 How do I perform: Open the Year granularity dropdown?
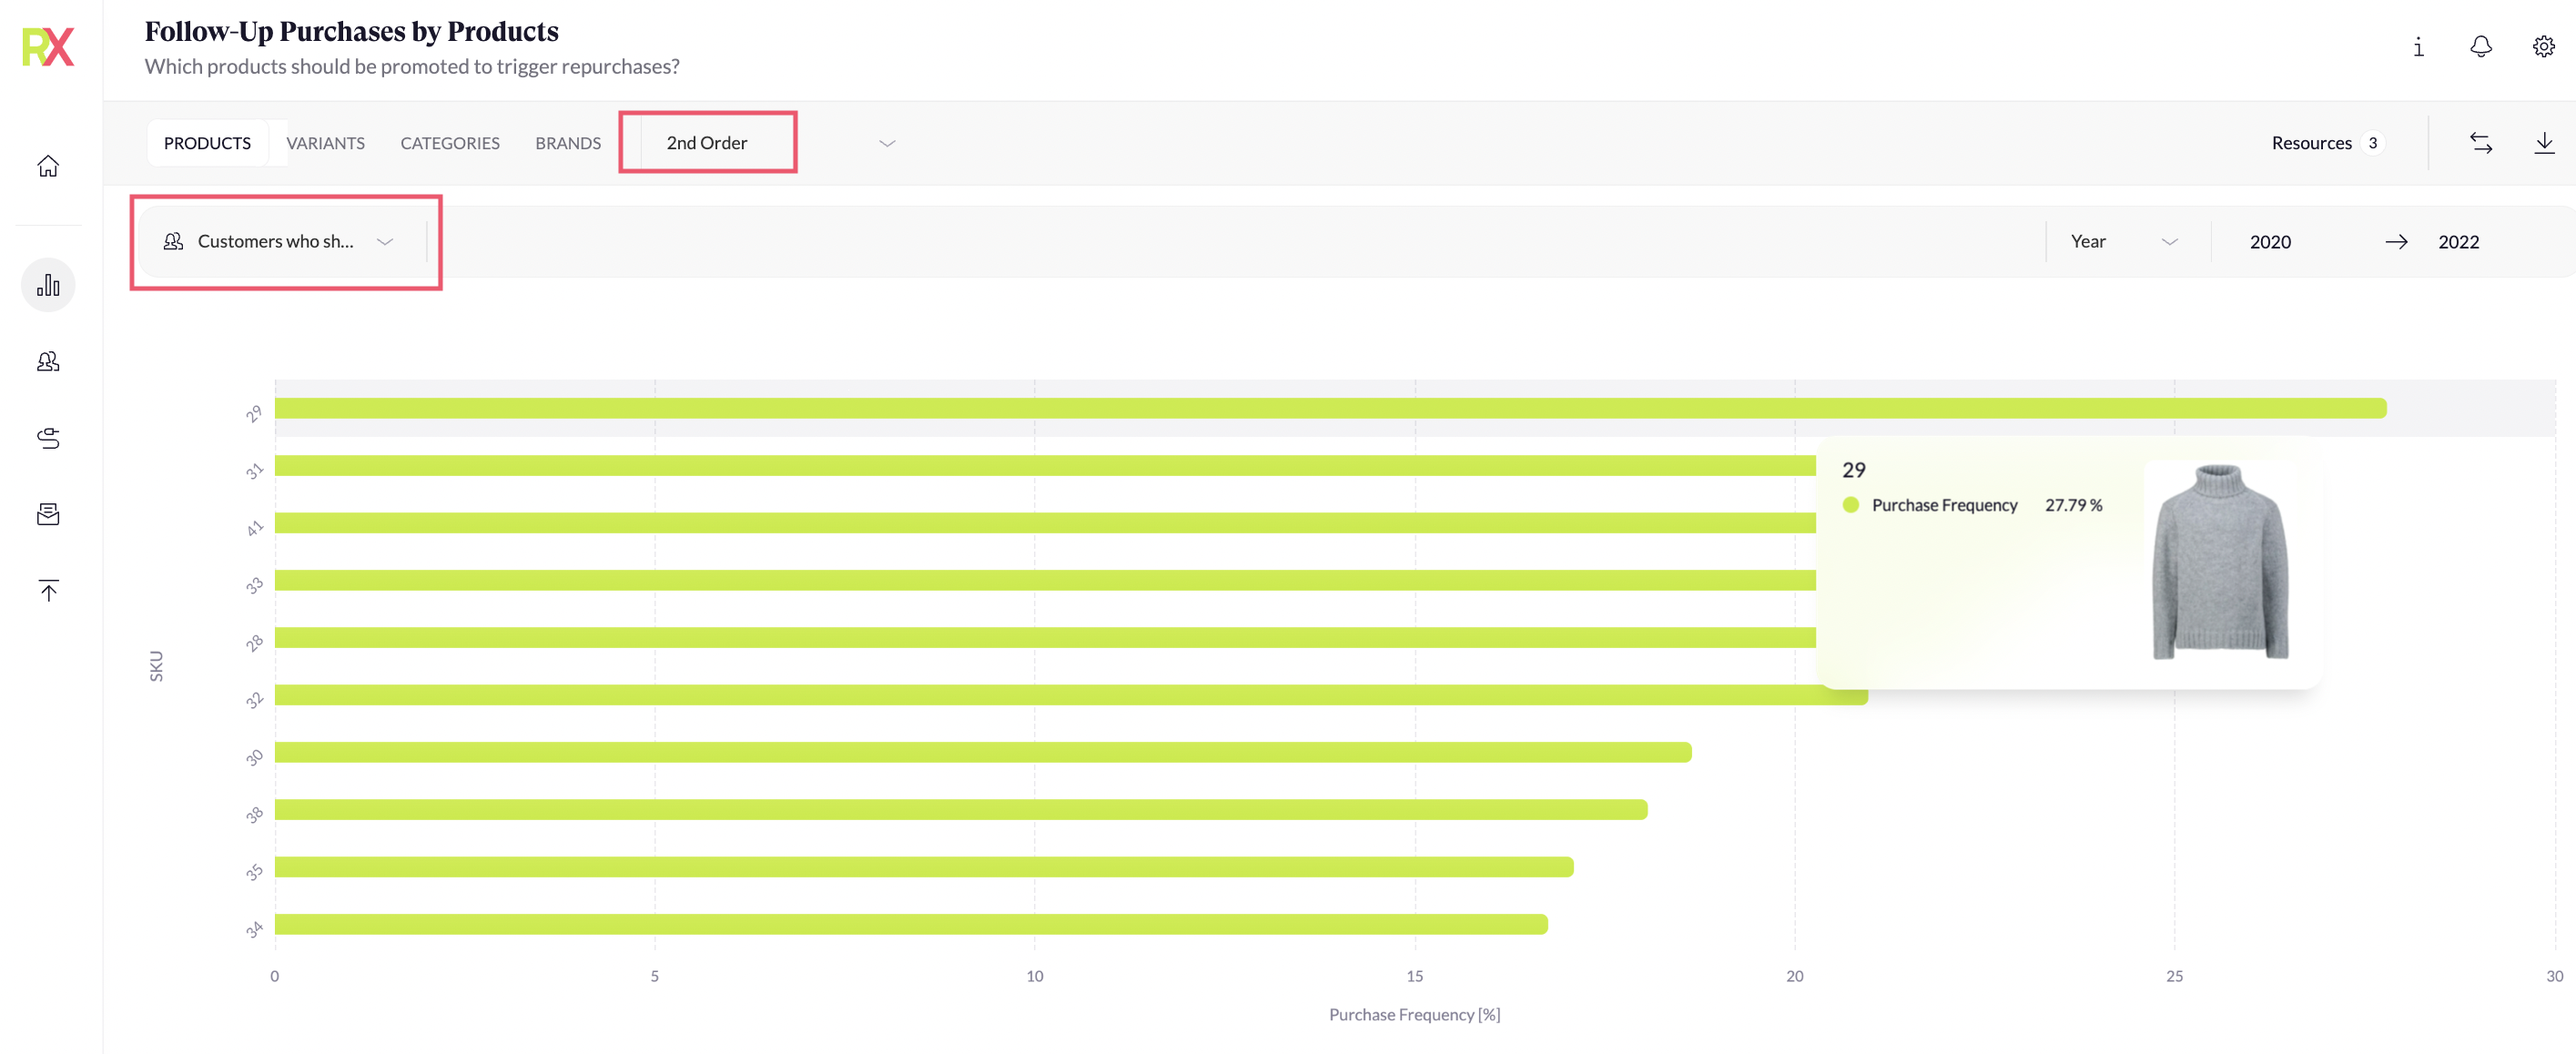(x=2125, y=242)
